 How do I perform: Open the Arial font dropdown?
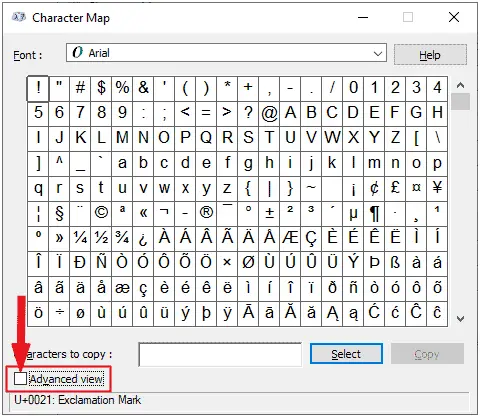226,53
